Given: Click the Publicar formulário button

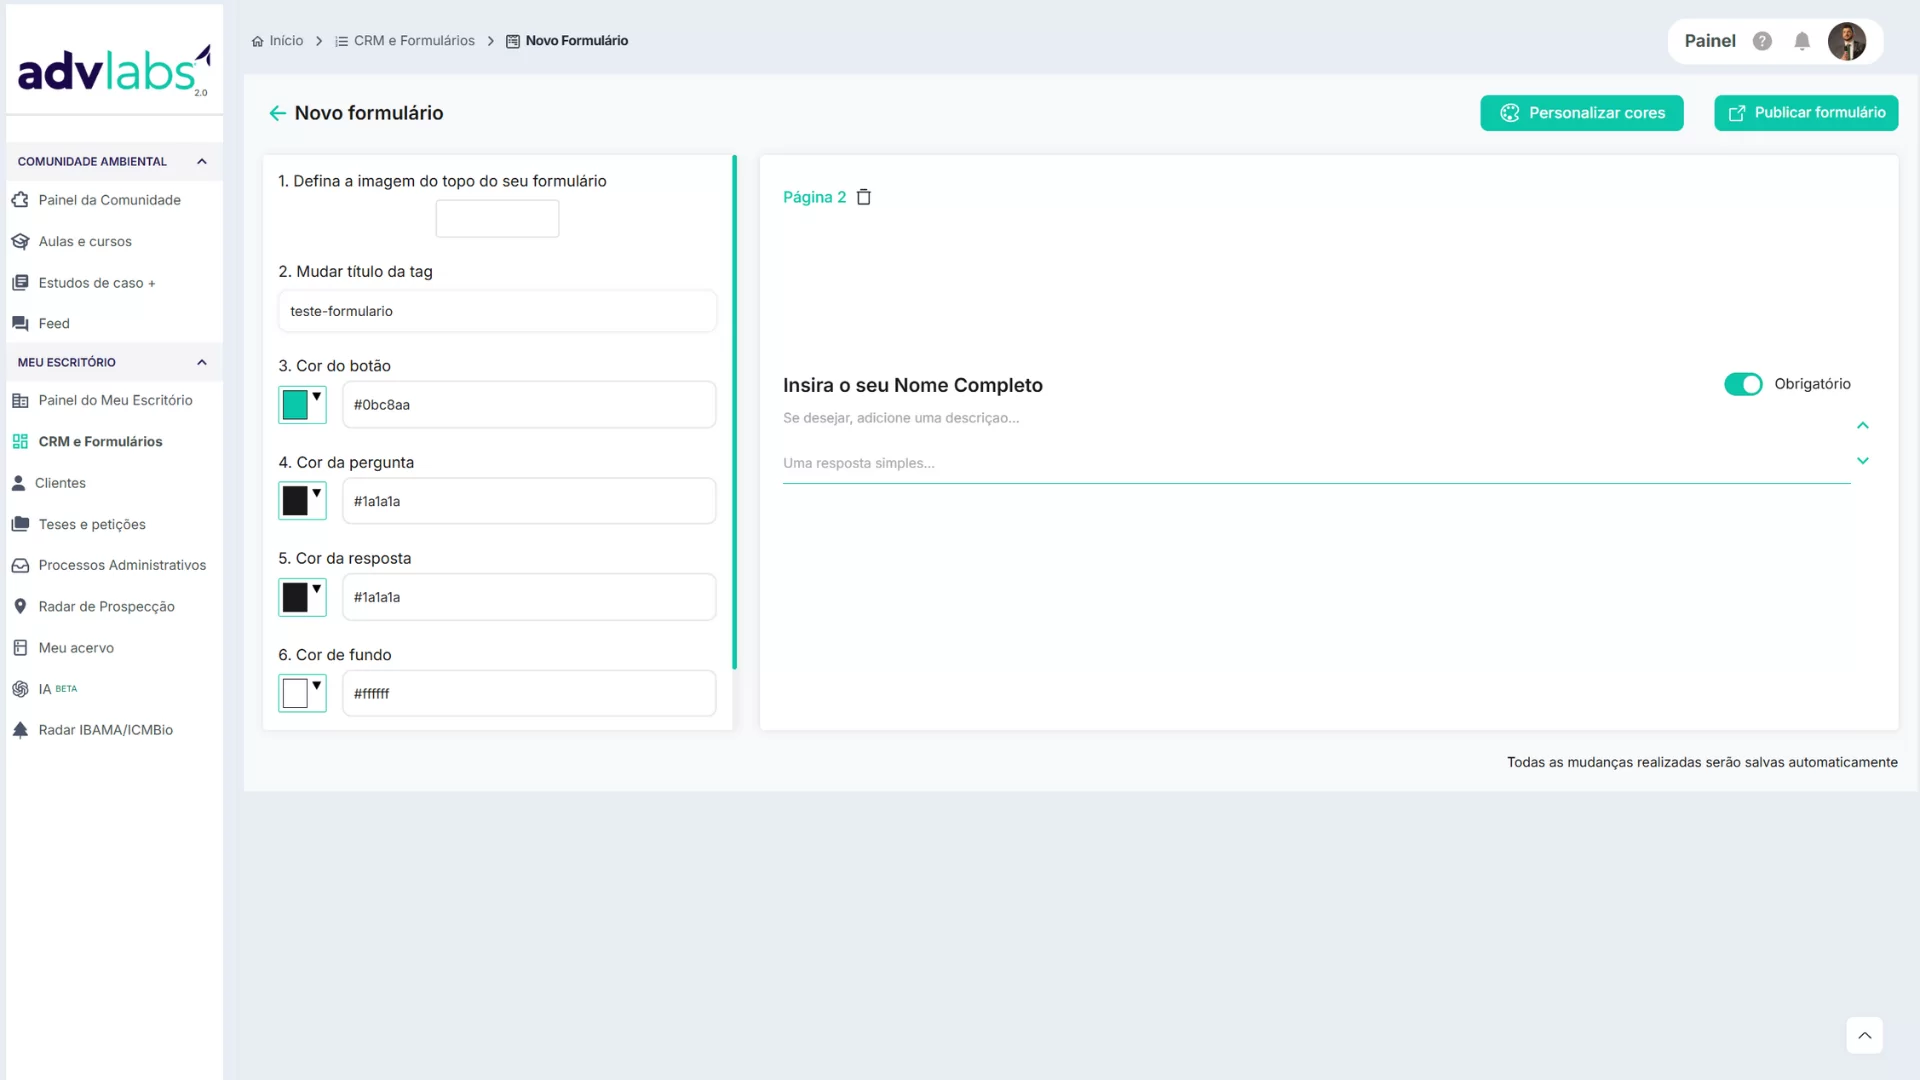Looking at the screenshot, I should (1806, 113).
